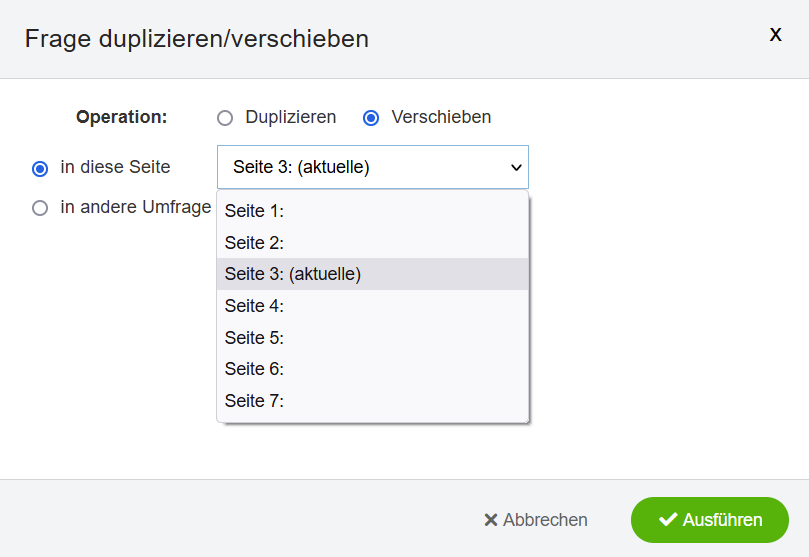Click the dialog title 'Frage duplizieren/verschieben'

(197, 39)
